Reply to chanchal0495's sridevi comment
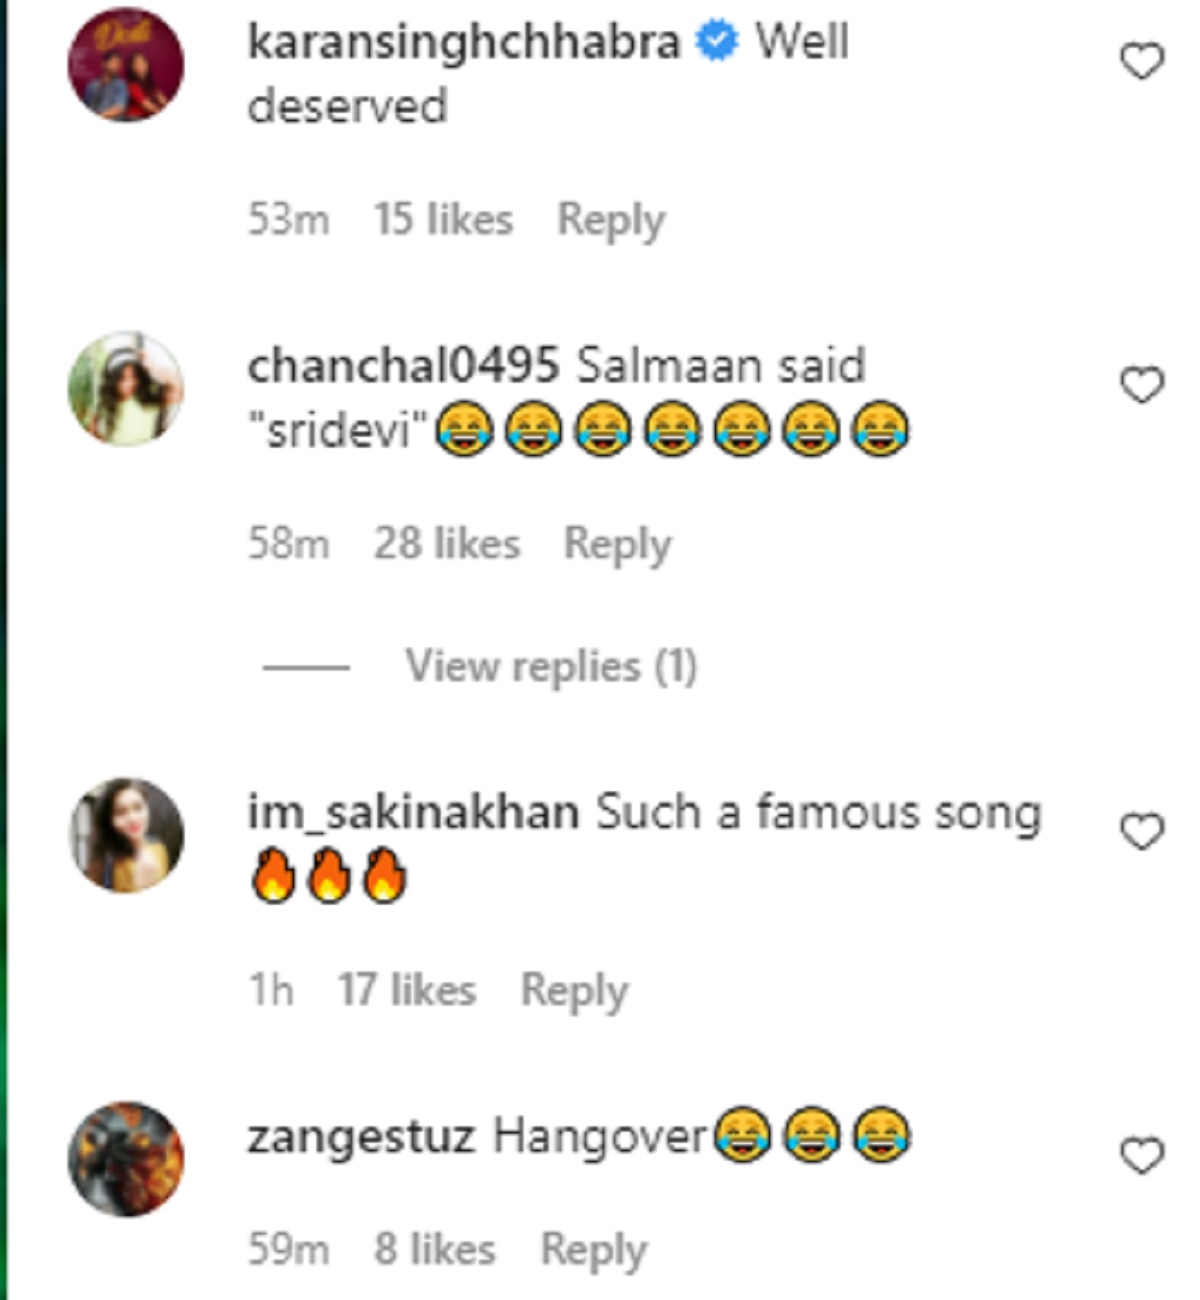Screen dimensions: 1200x1300 617,544
